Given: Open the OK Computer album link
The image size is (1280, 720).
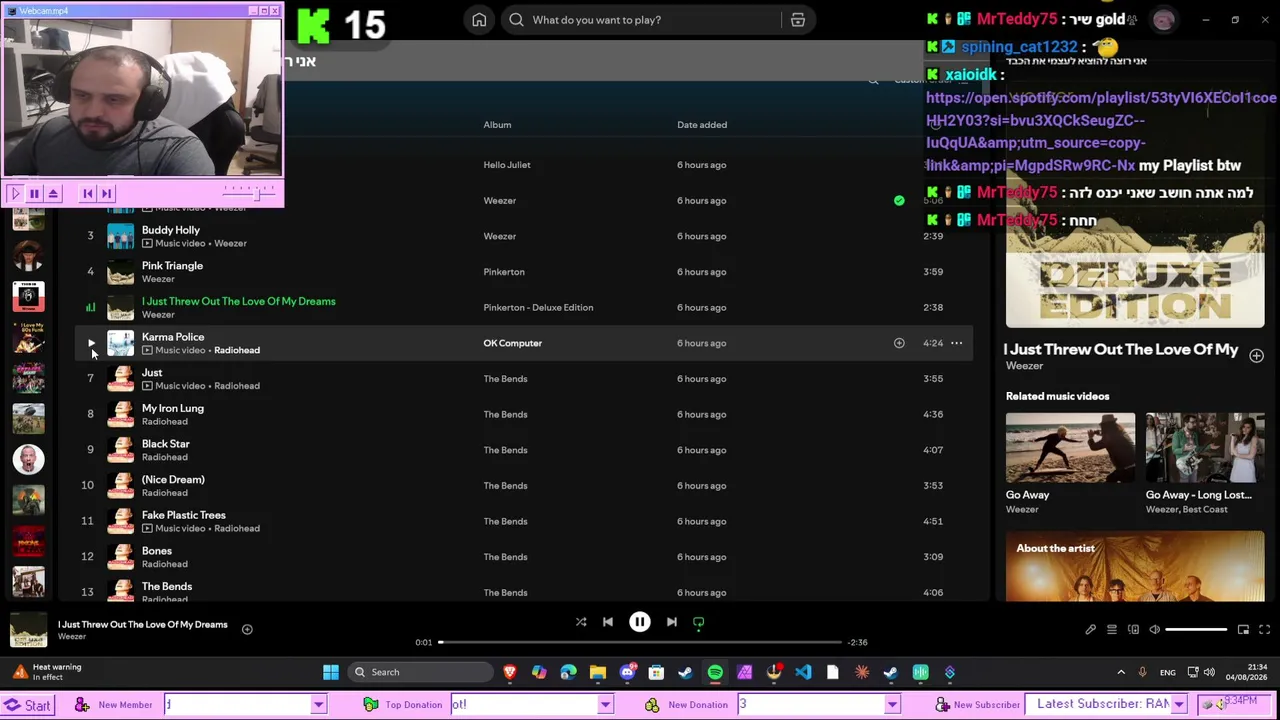Looking at the screenshot, I should [512, 343].
